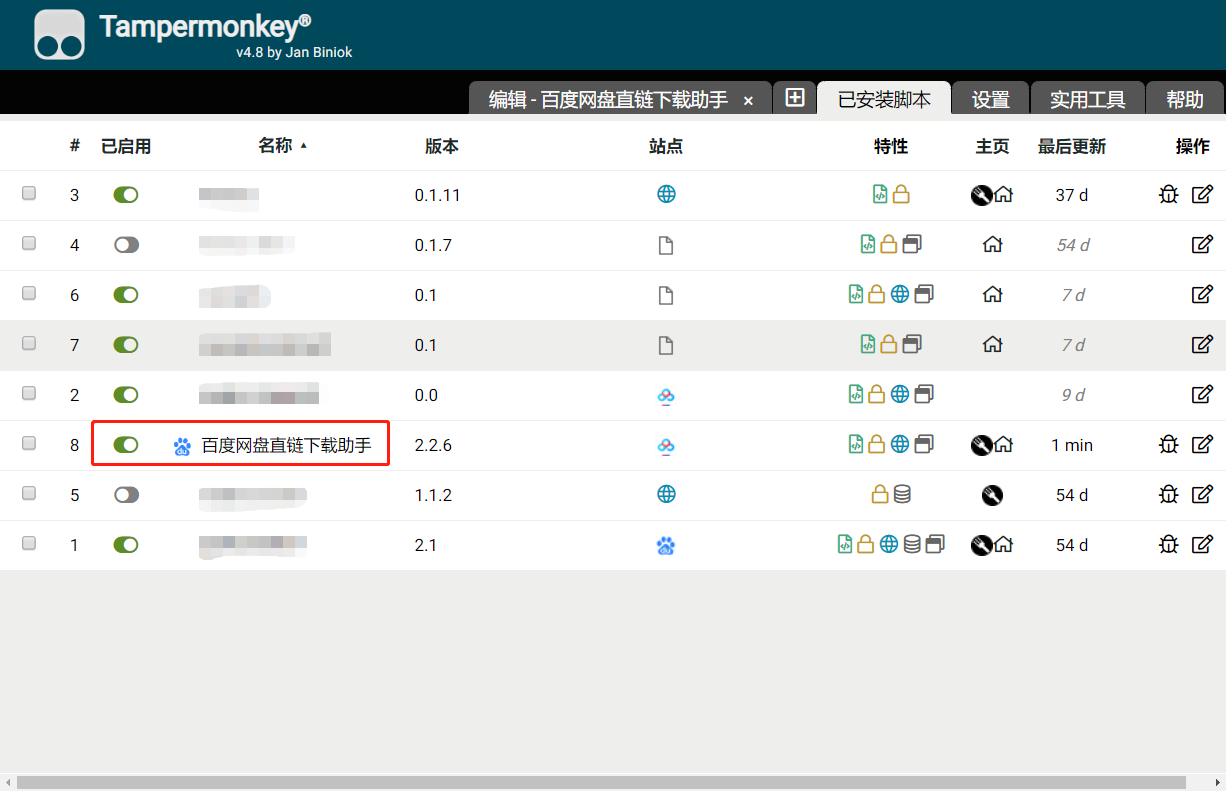Edit the script with version 2.1
This screenshot has height=791, width=1226.
click(x=1202, y=545)
